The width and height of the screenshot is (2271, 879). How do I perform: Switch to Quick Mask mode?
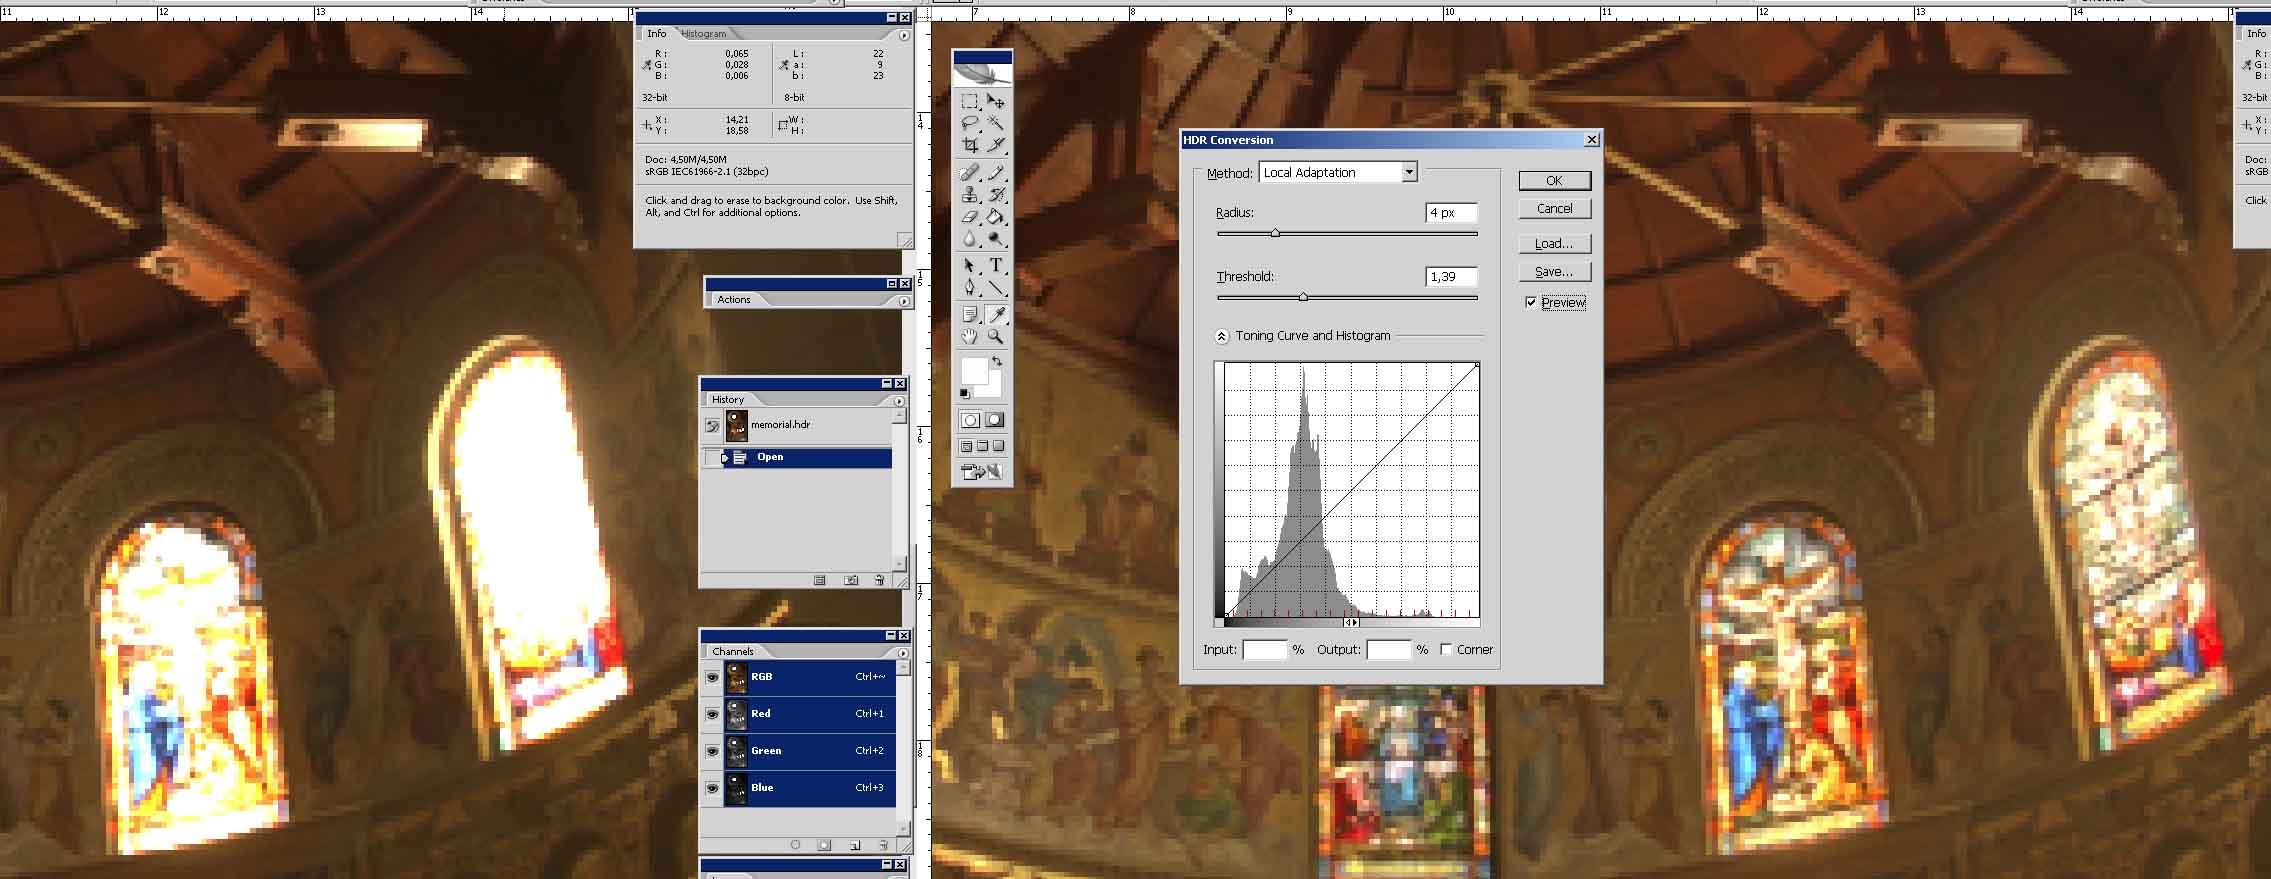click(x=994, y=420)
